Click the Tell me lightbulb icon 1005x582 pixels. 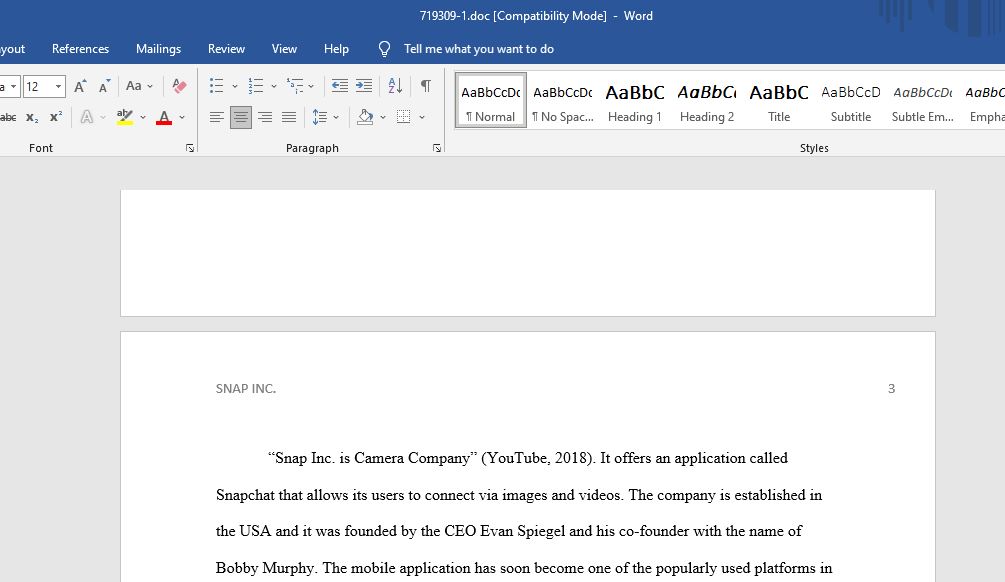[x=384, y=49]
